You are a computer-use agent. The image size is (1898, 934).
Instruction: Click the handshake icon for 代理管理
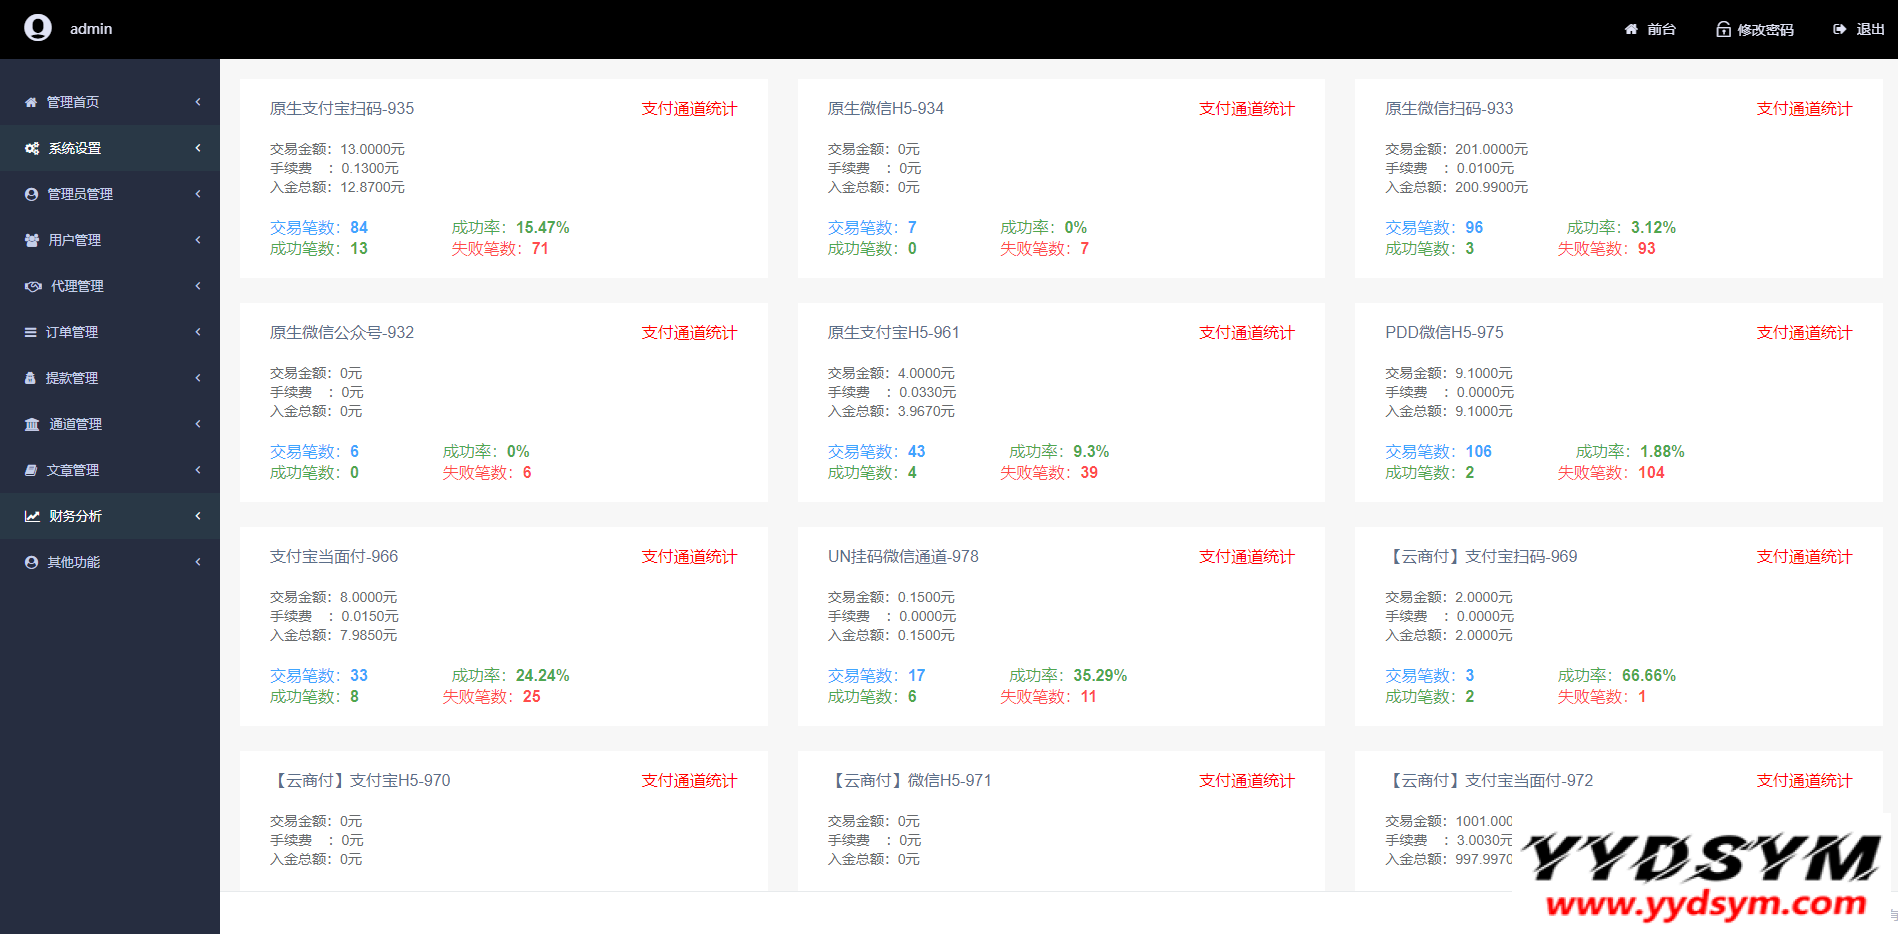pos(33,286)
